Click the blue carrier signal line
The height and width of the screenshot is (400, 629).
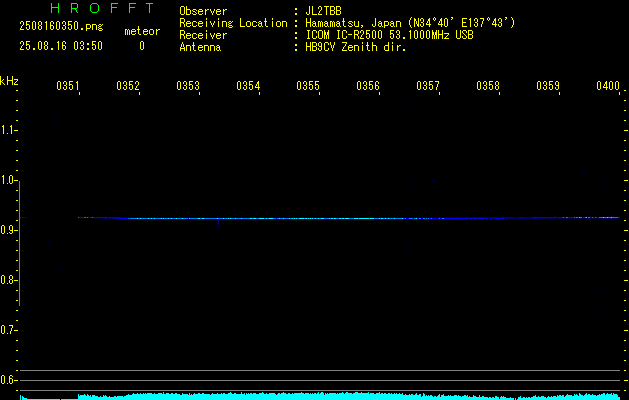(x=349, y=218)
